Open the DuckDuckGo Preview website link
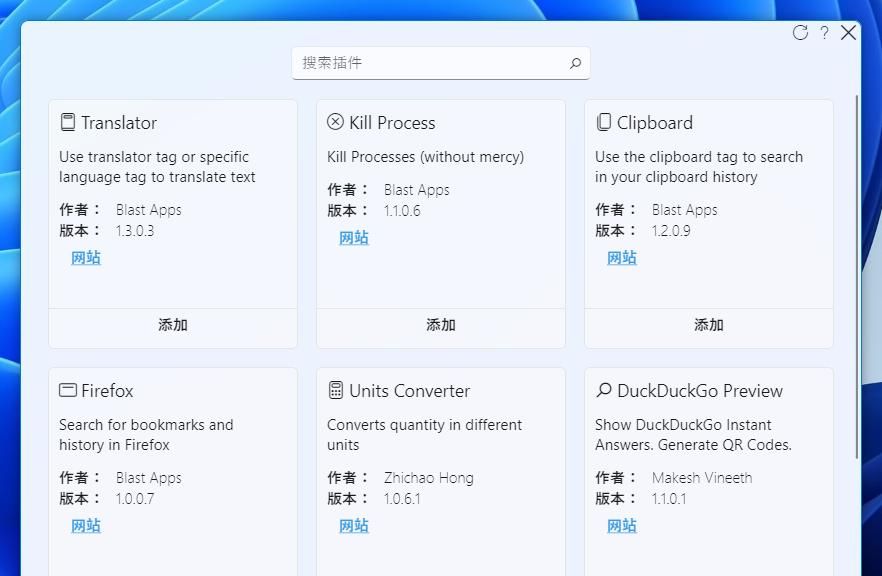The height and width of the screenshot is (576, 882). pos(621,525)
